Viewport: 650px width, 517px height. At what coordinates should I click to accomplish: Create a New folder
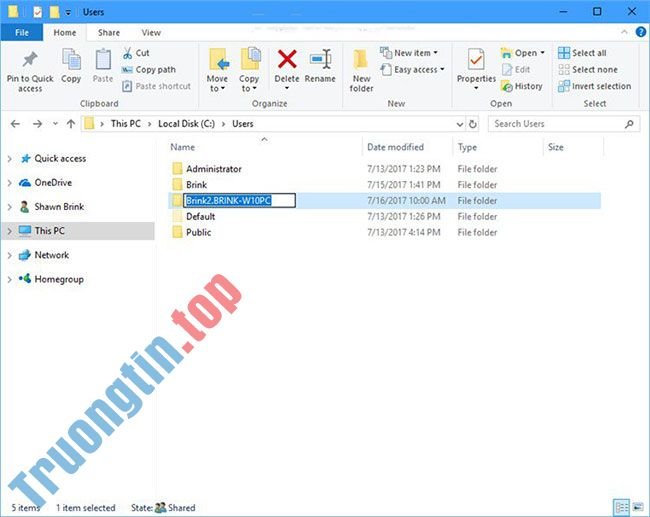[361, 70]
